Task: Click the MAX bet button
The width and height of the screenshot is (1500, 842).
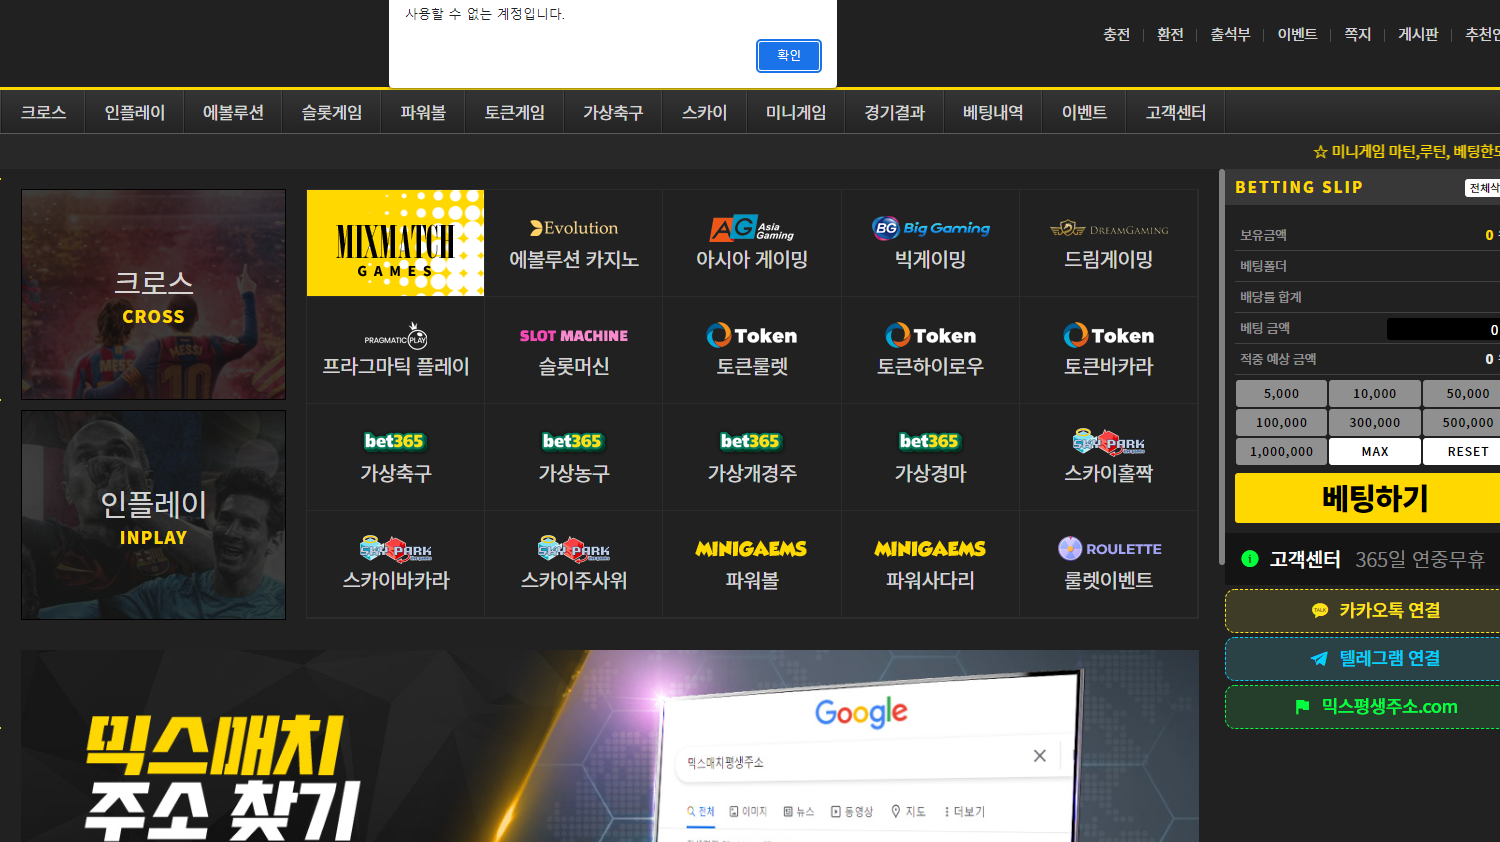Action: [x=1375, y=452]
